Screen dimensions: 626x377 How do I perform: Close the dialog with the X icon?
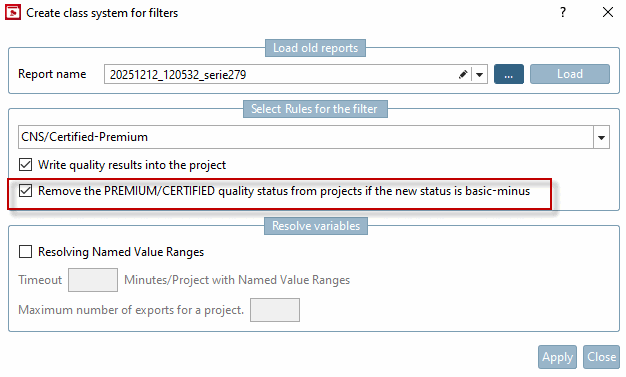(608, 12)
